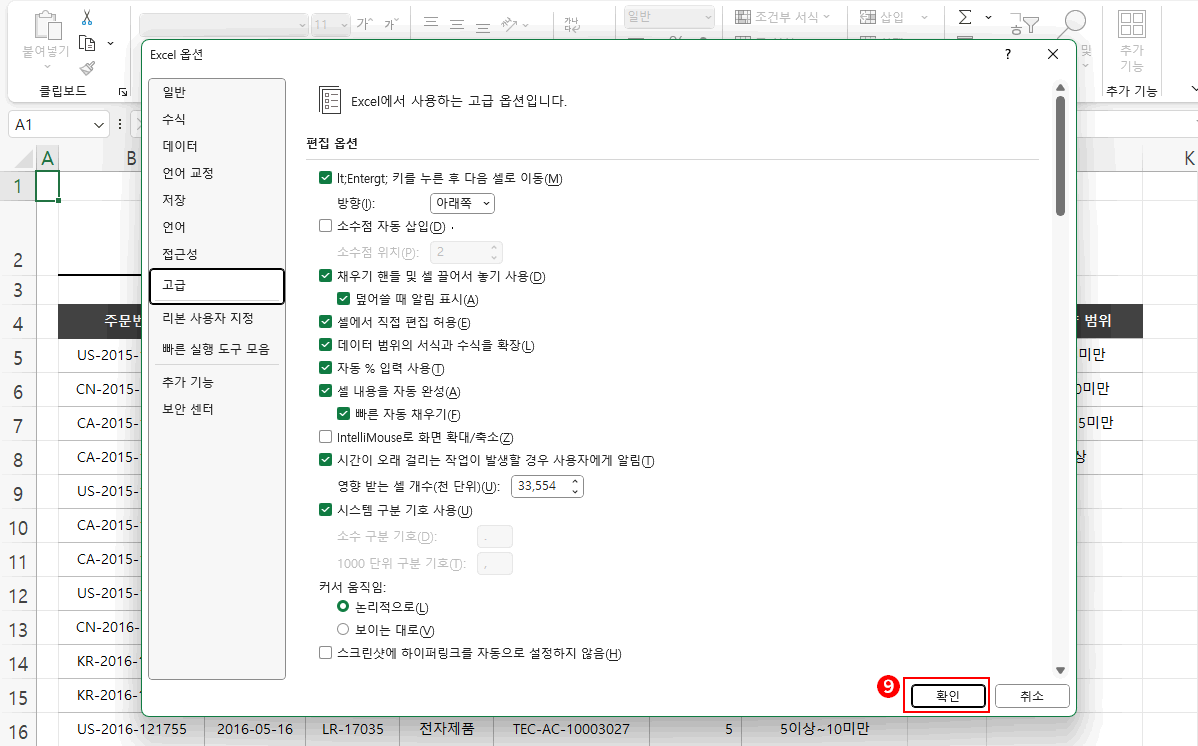Click the Cut scissors icon

tap(86, 18)
